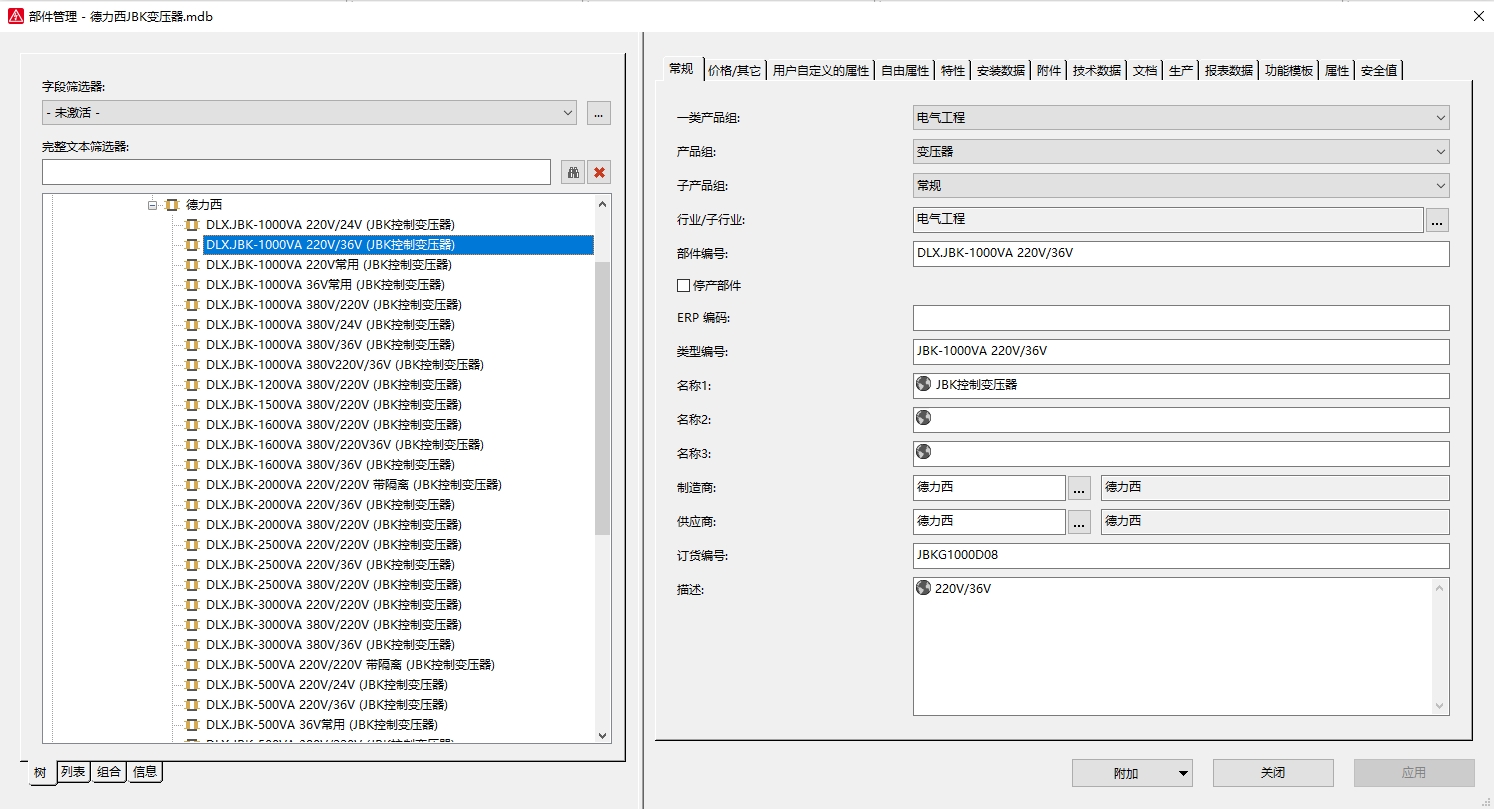Viewport: 1494px width, 809px height.
Task: Open the 附件 tab
Action: pyautogui.click(x=1049, y=71)
